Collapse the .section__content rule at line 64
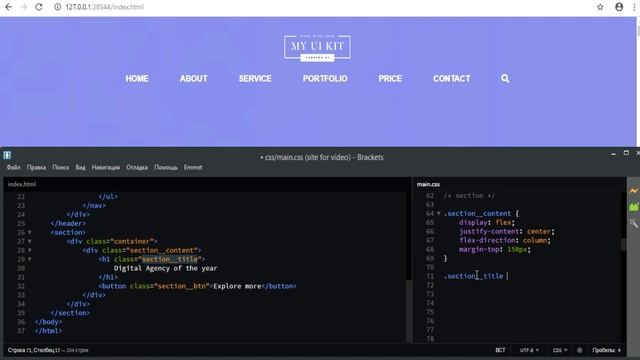640x360 pixels. coord(439,213)
